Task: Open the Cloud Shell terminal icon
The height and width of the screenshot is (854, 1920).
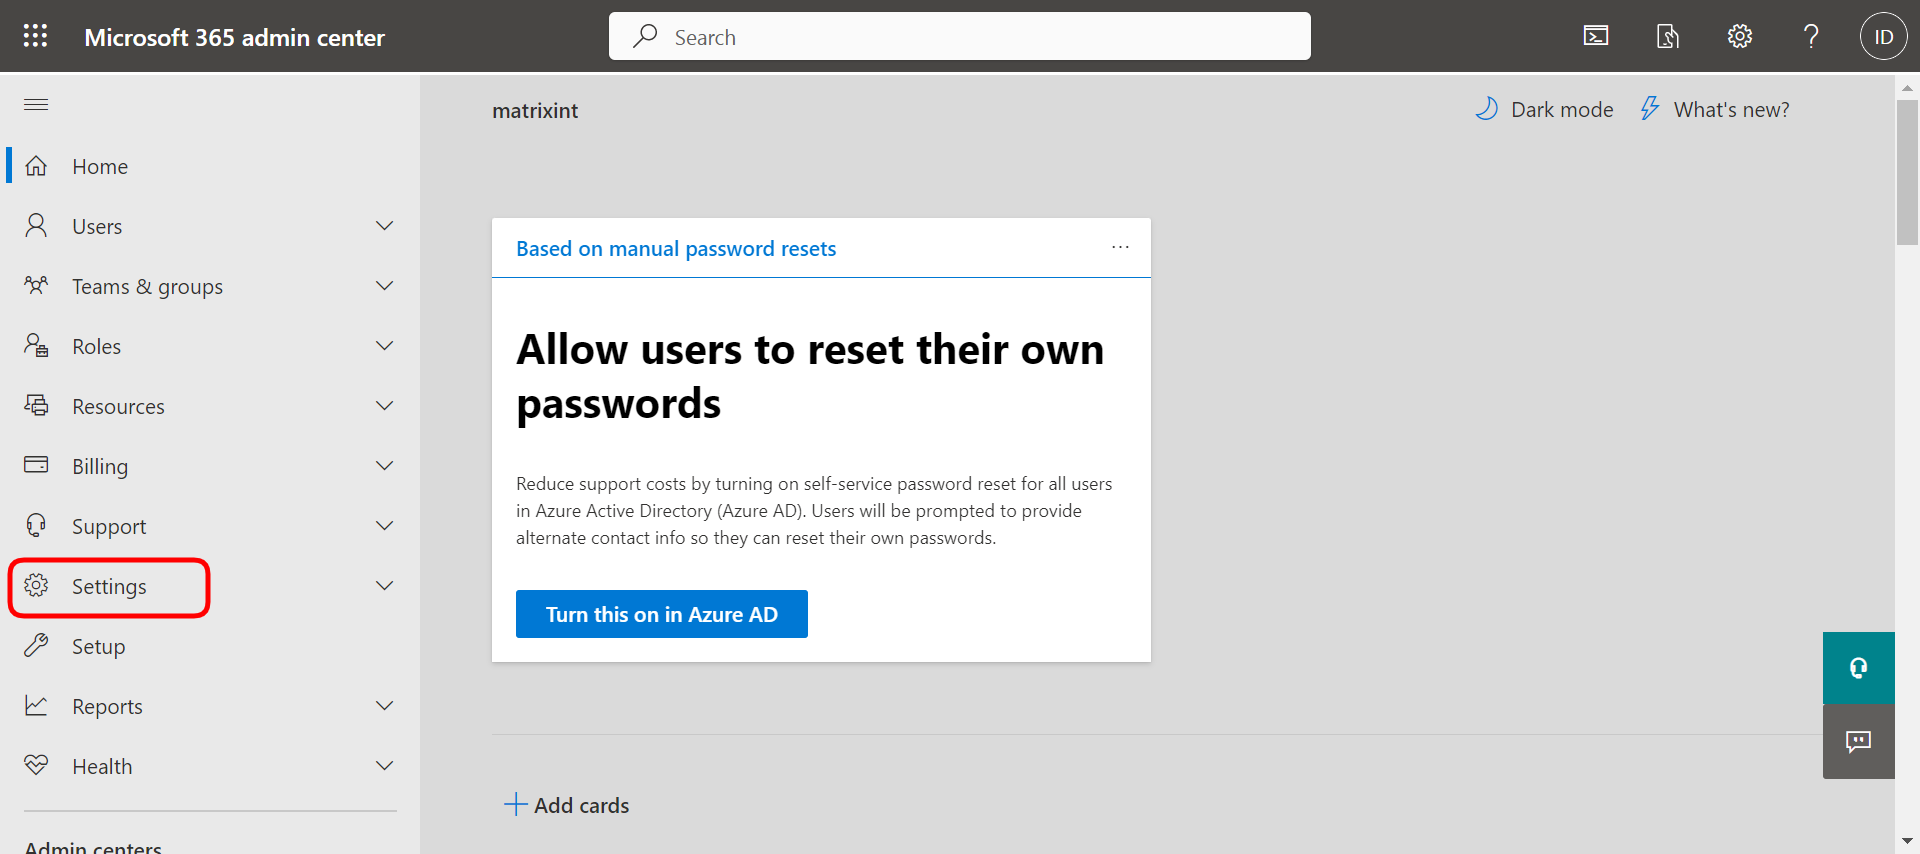Action: tap(1596, 37)
